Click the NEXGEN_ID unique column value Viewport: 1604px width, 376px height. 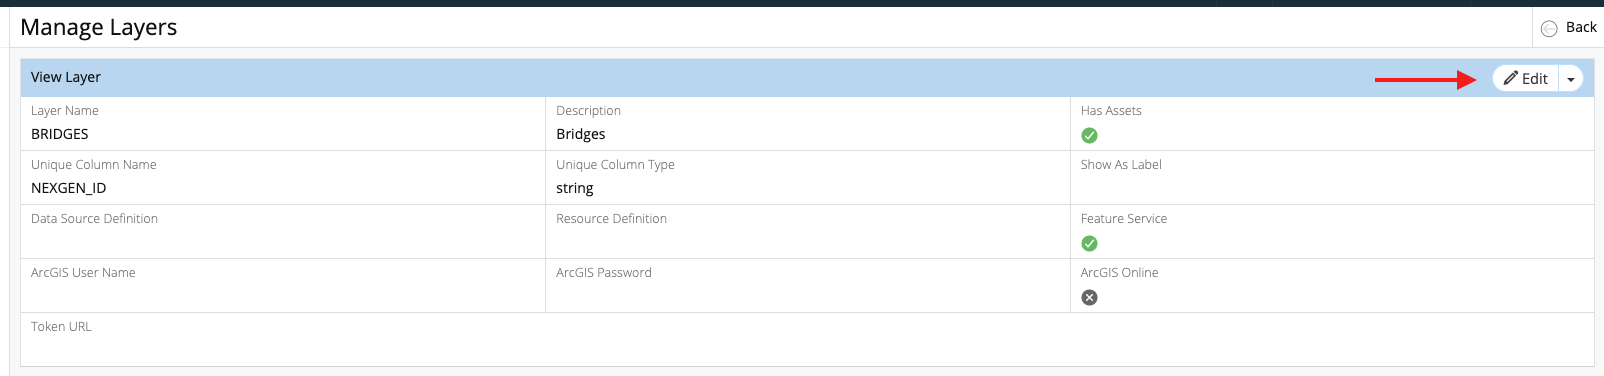point(69,188)
